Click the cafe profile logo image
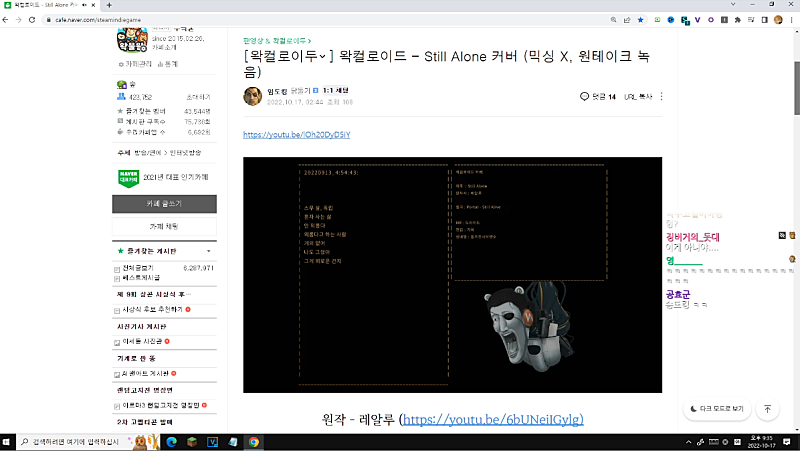800x451 pixels. [x=133, y=40]
